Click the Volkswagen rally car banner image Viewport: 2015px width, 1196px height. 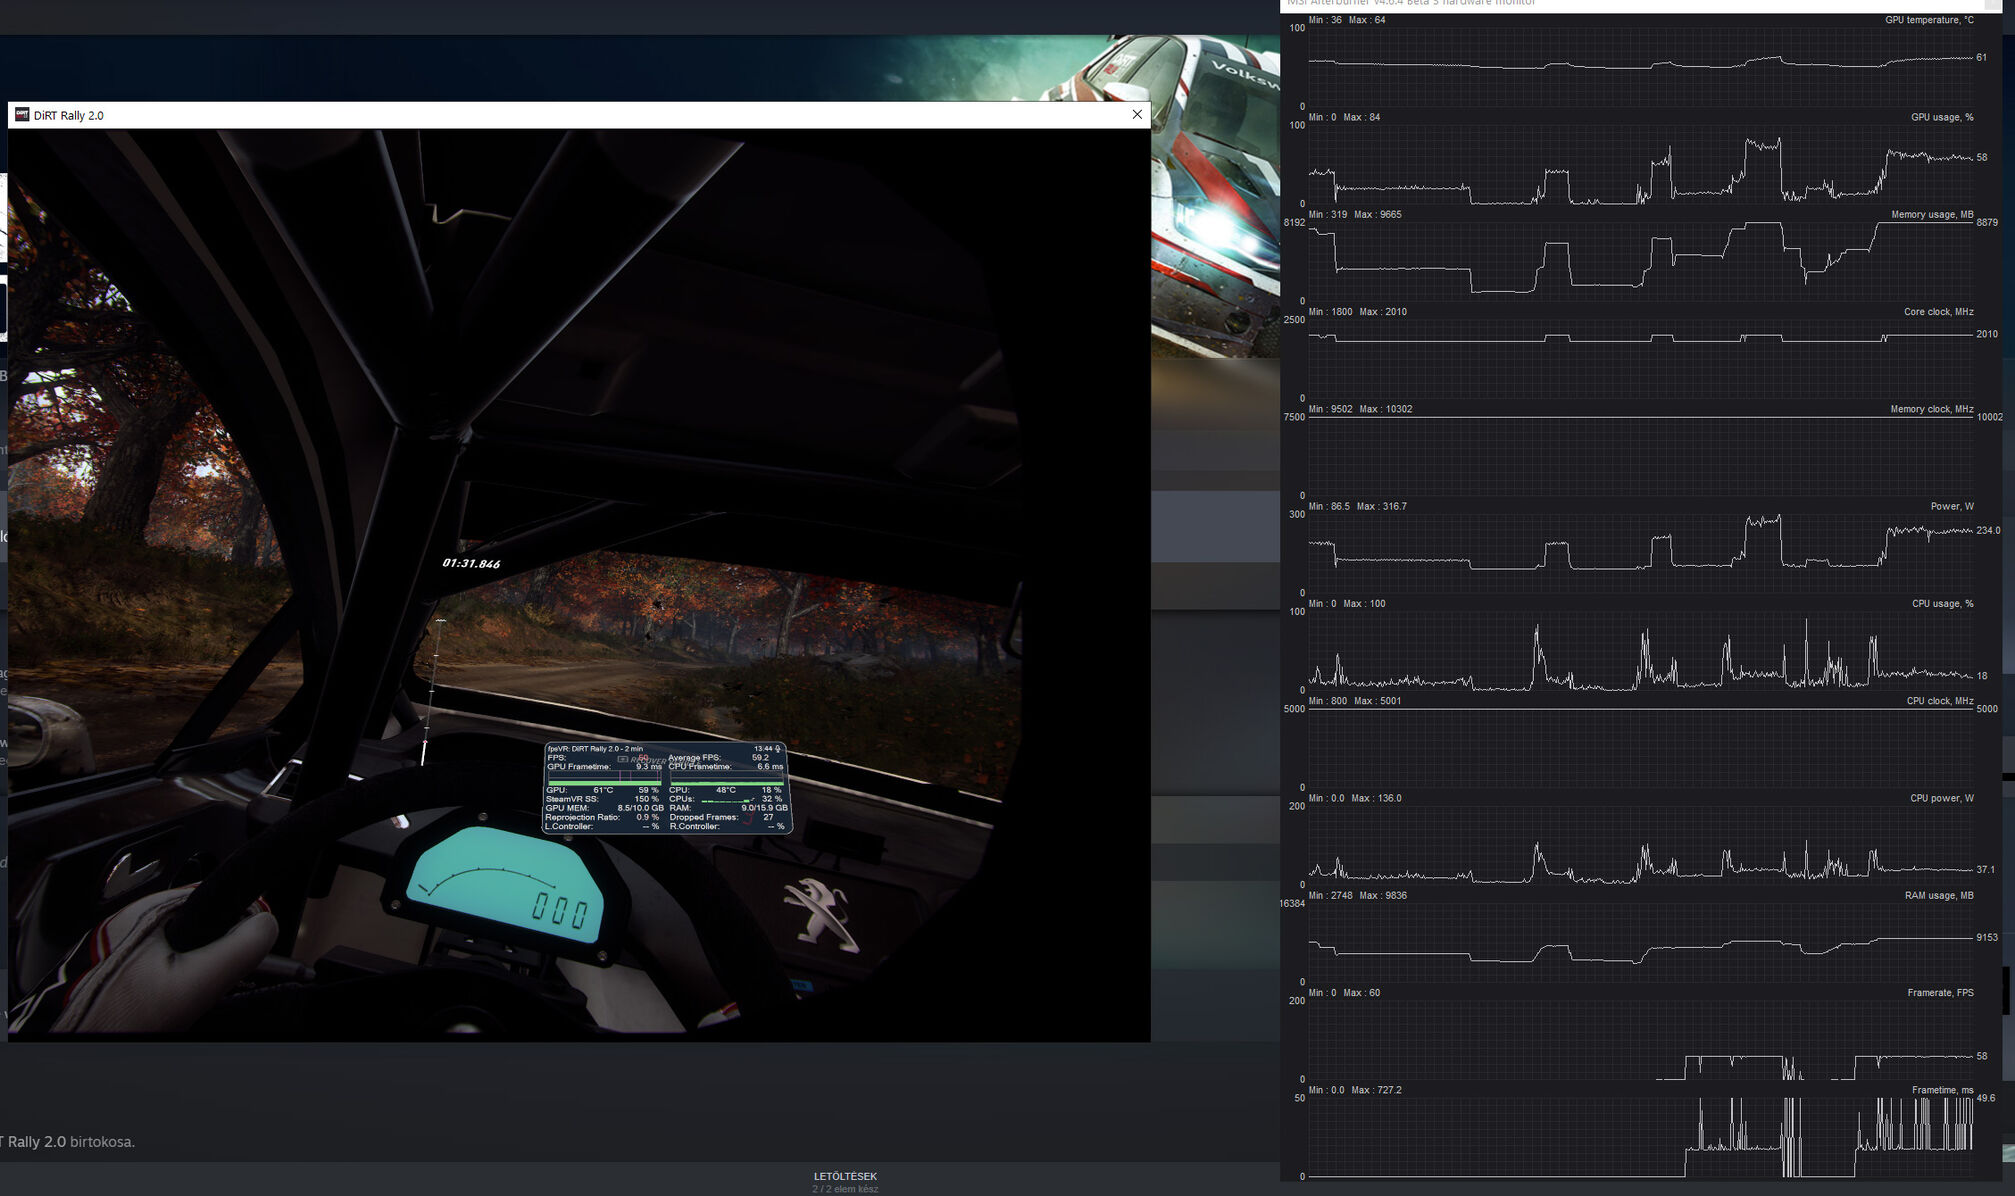[x=1215, y=200]
